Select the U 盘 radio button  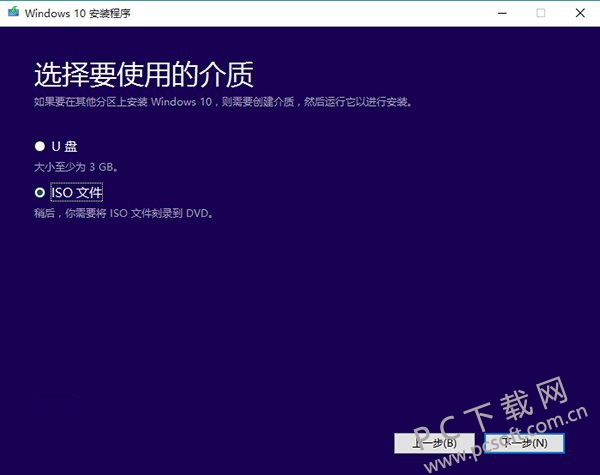(40, 146)
